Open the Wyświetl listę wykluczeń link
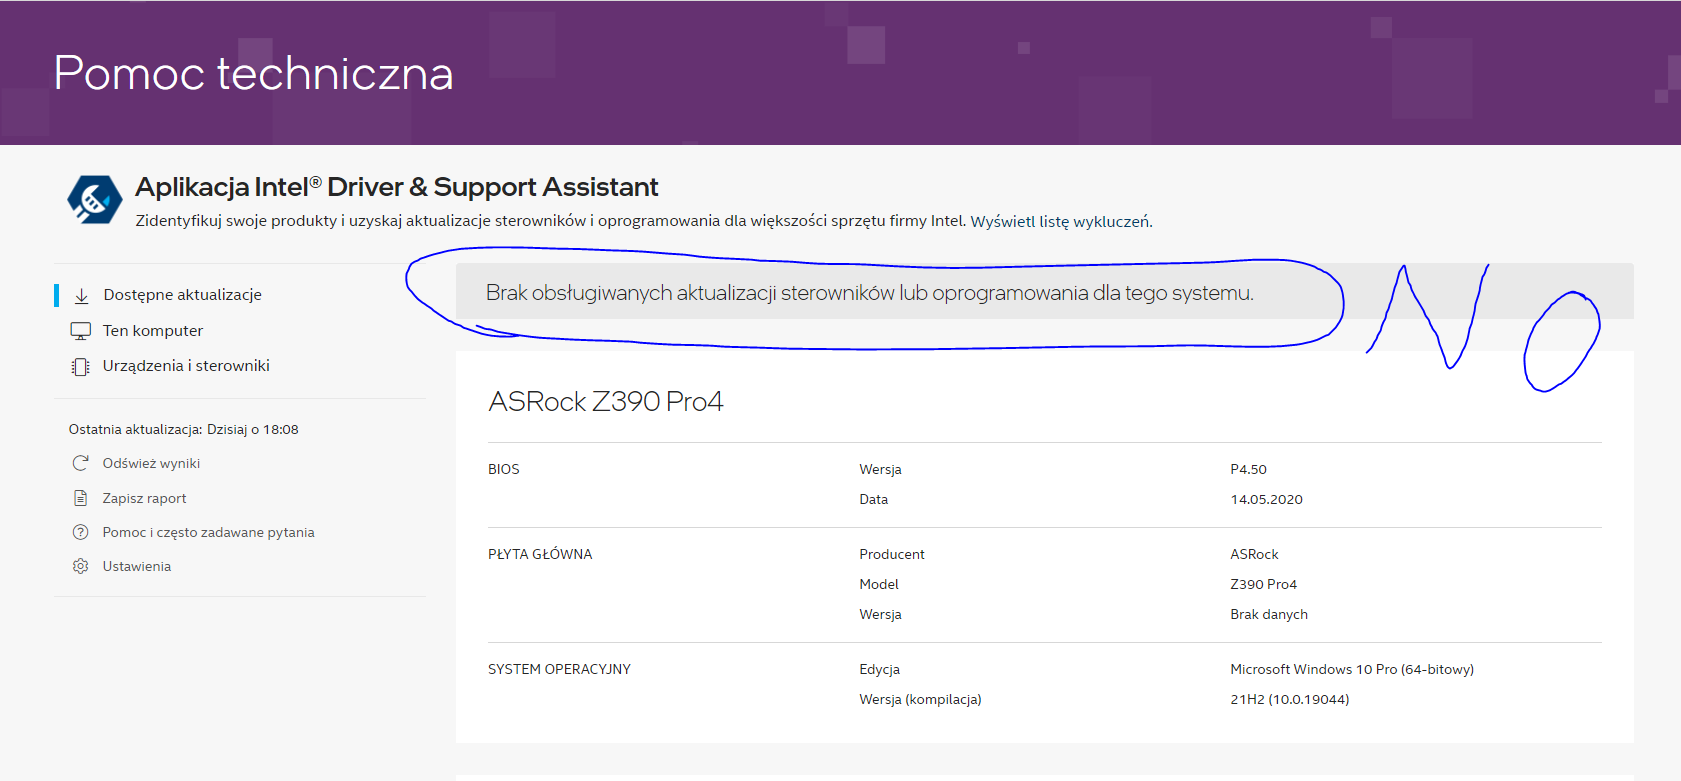Viewport: 1681px width, 781px height. pyautogui.click(x=1061, y=221)
